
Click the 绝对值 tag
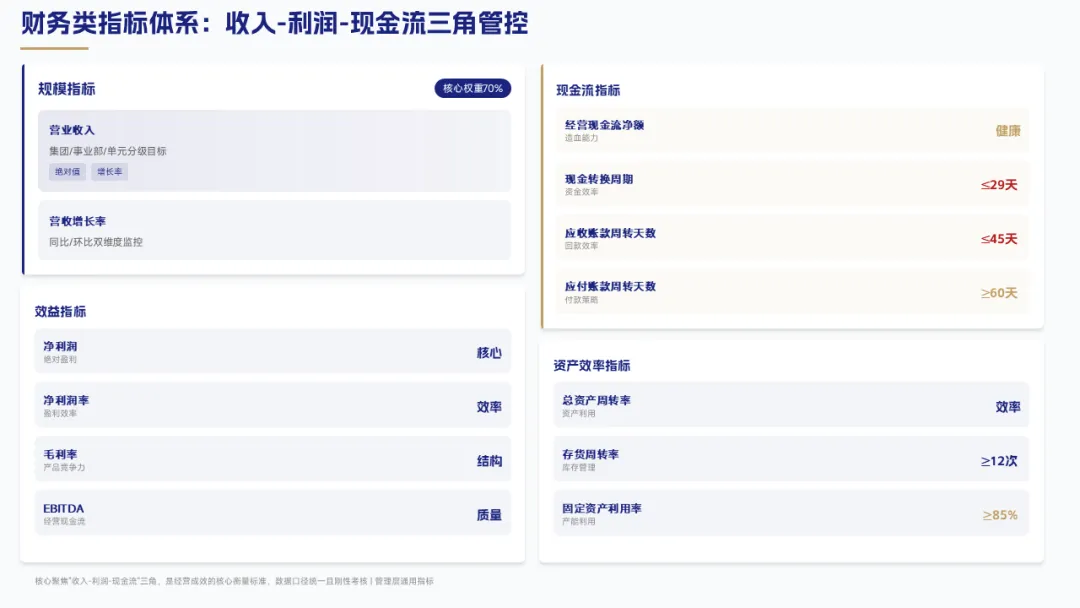68,171
